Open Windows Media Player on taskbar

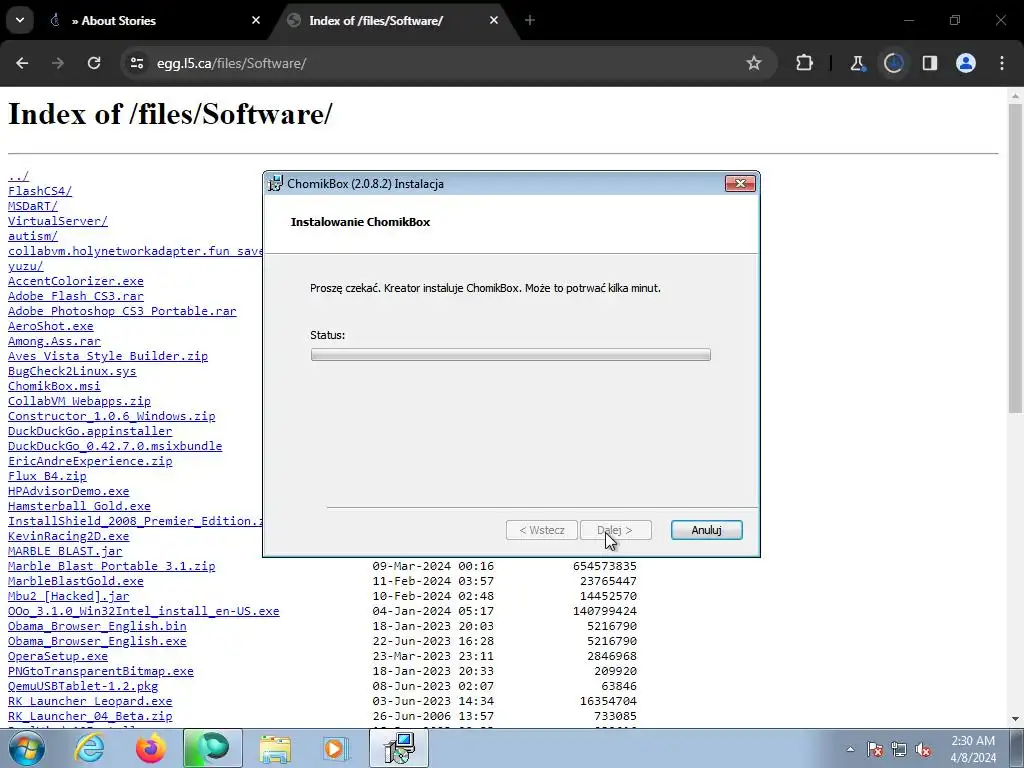pyautogui.click(x=336, y=748)
